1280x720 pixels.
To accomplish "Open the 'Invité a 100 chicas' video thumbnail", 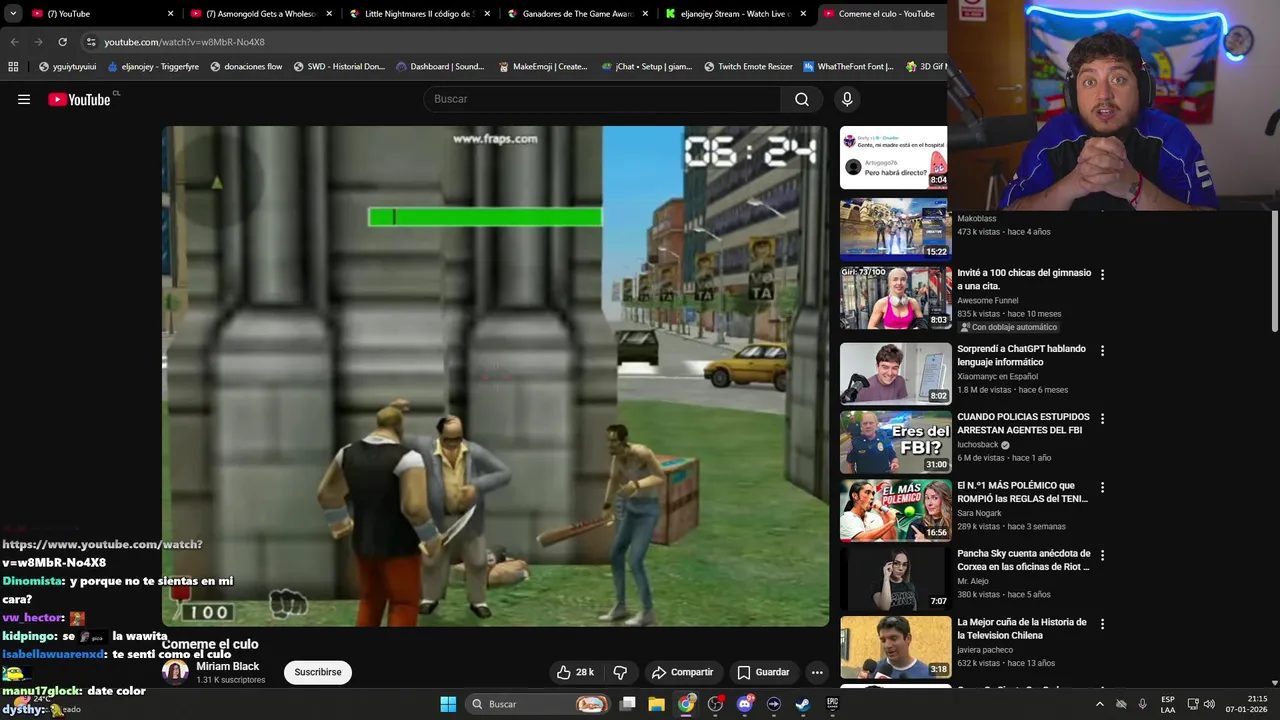I will pos(895,298).
